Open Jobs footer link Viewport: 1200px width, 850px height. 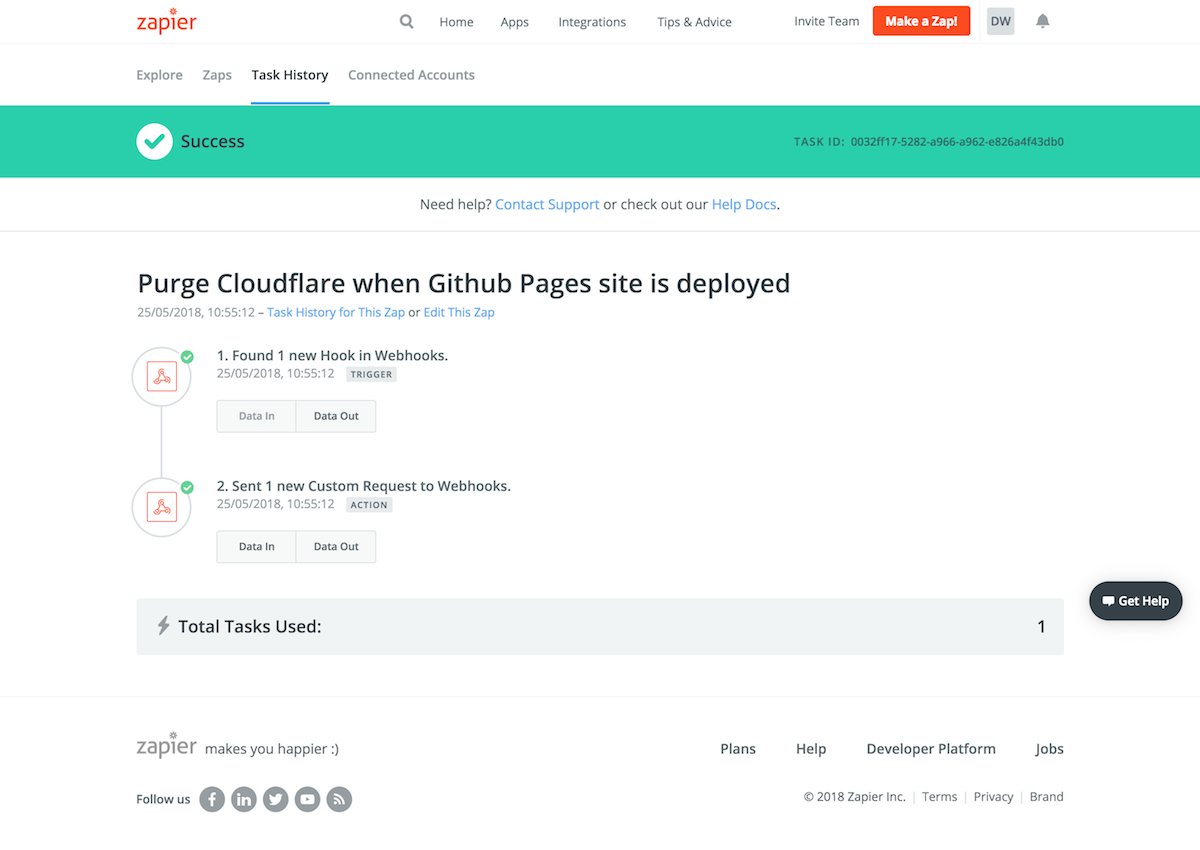click(1050, 749)
